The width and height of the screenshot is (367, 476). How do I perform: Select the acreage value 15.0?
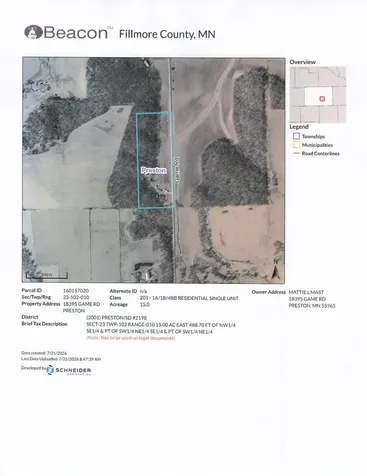pos(145,305)
